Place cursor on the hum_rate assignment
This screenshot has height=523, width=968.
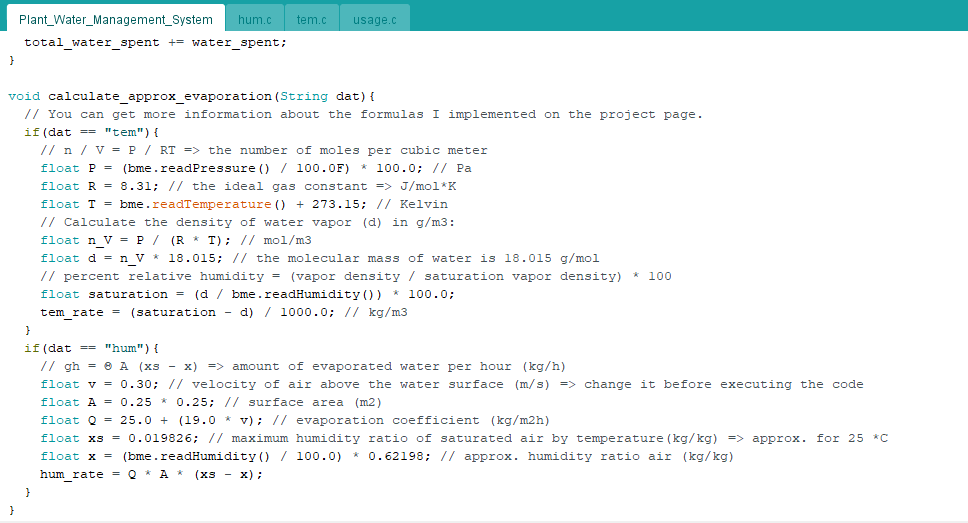tap(150, 474)
